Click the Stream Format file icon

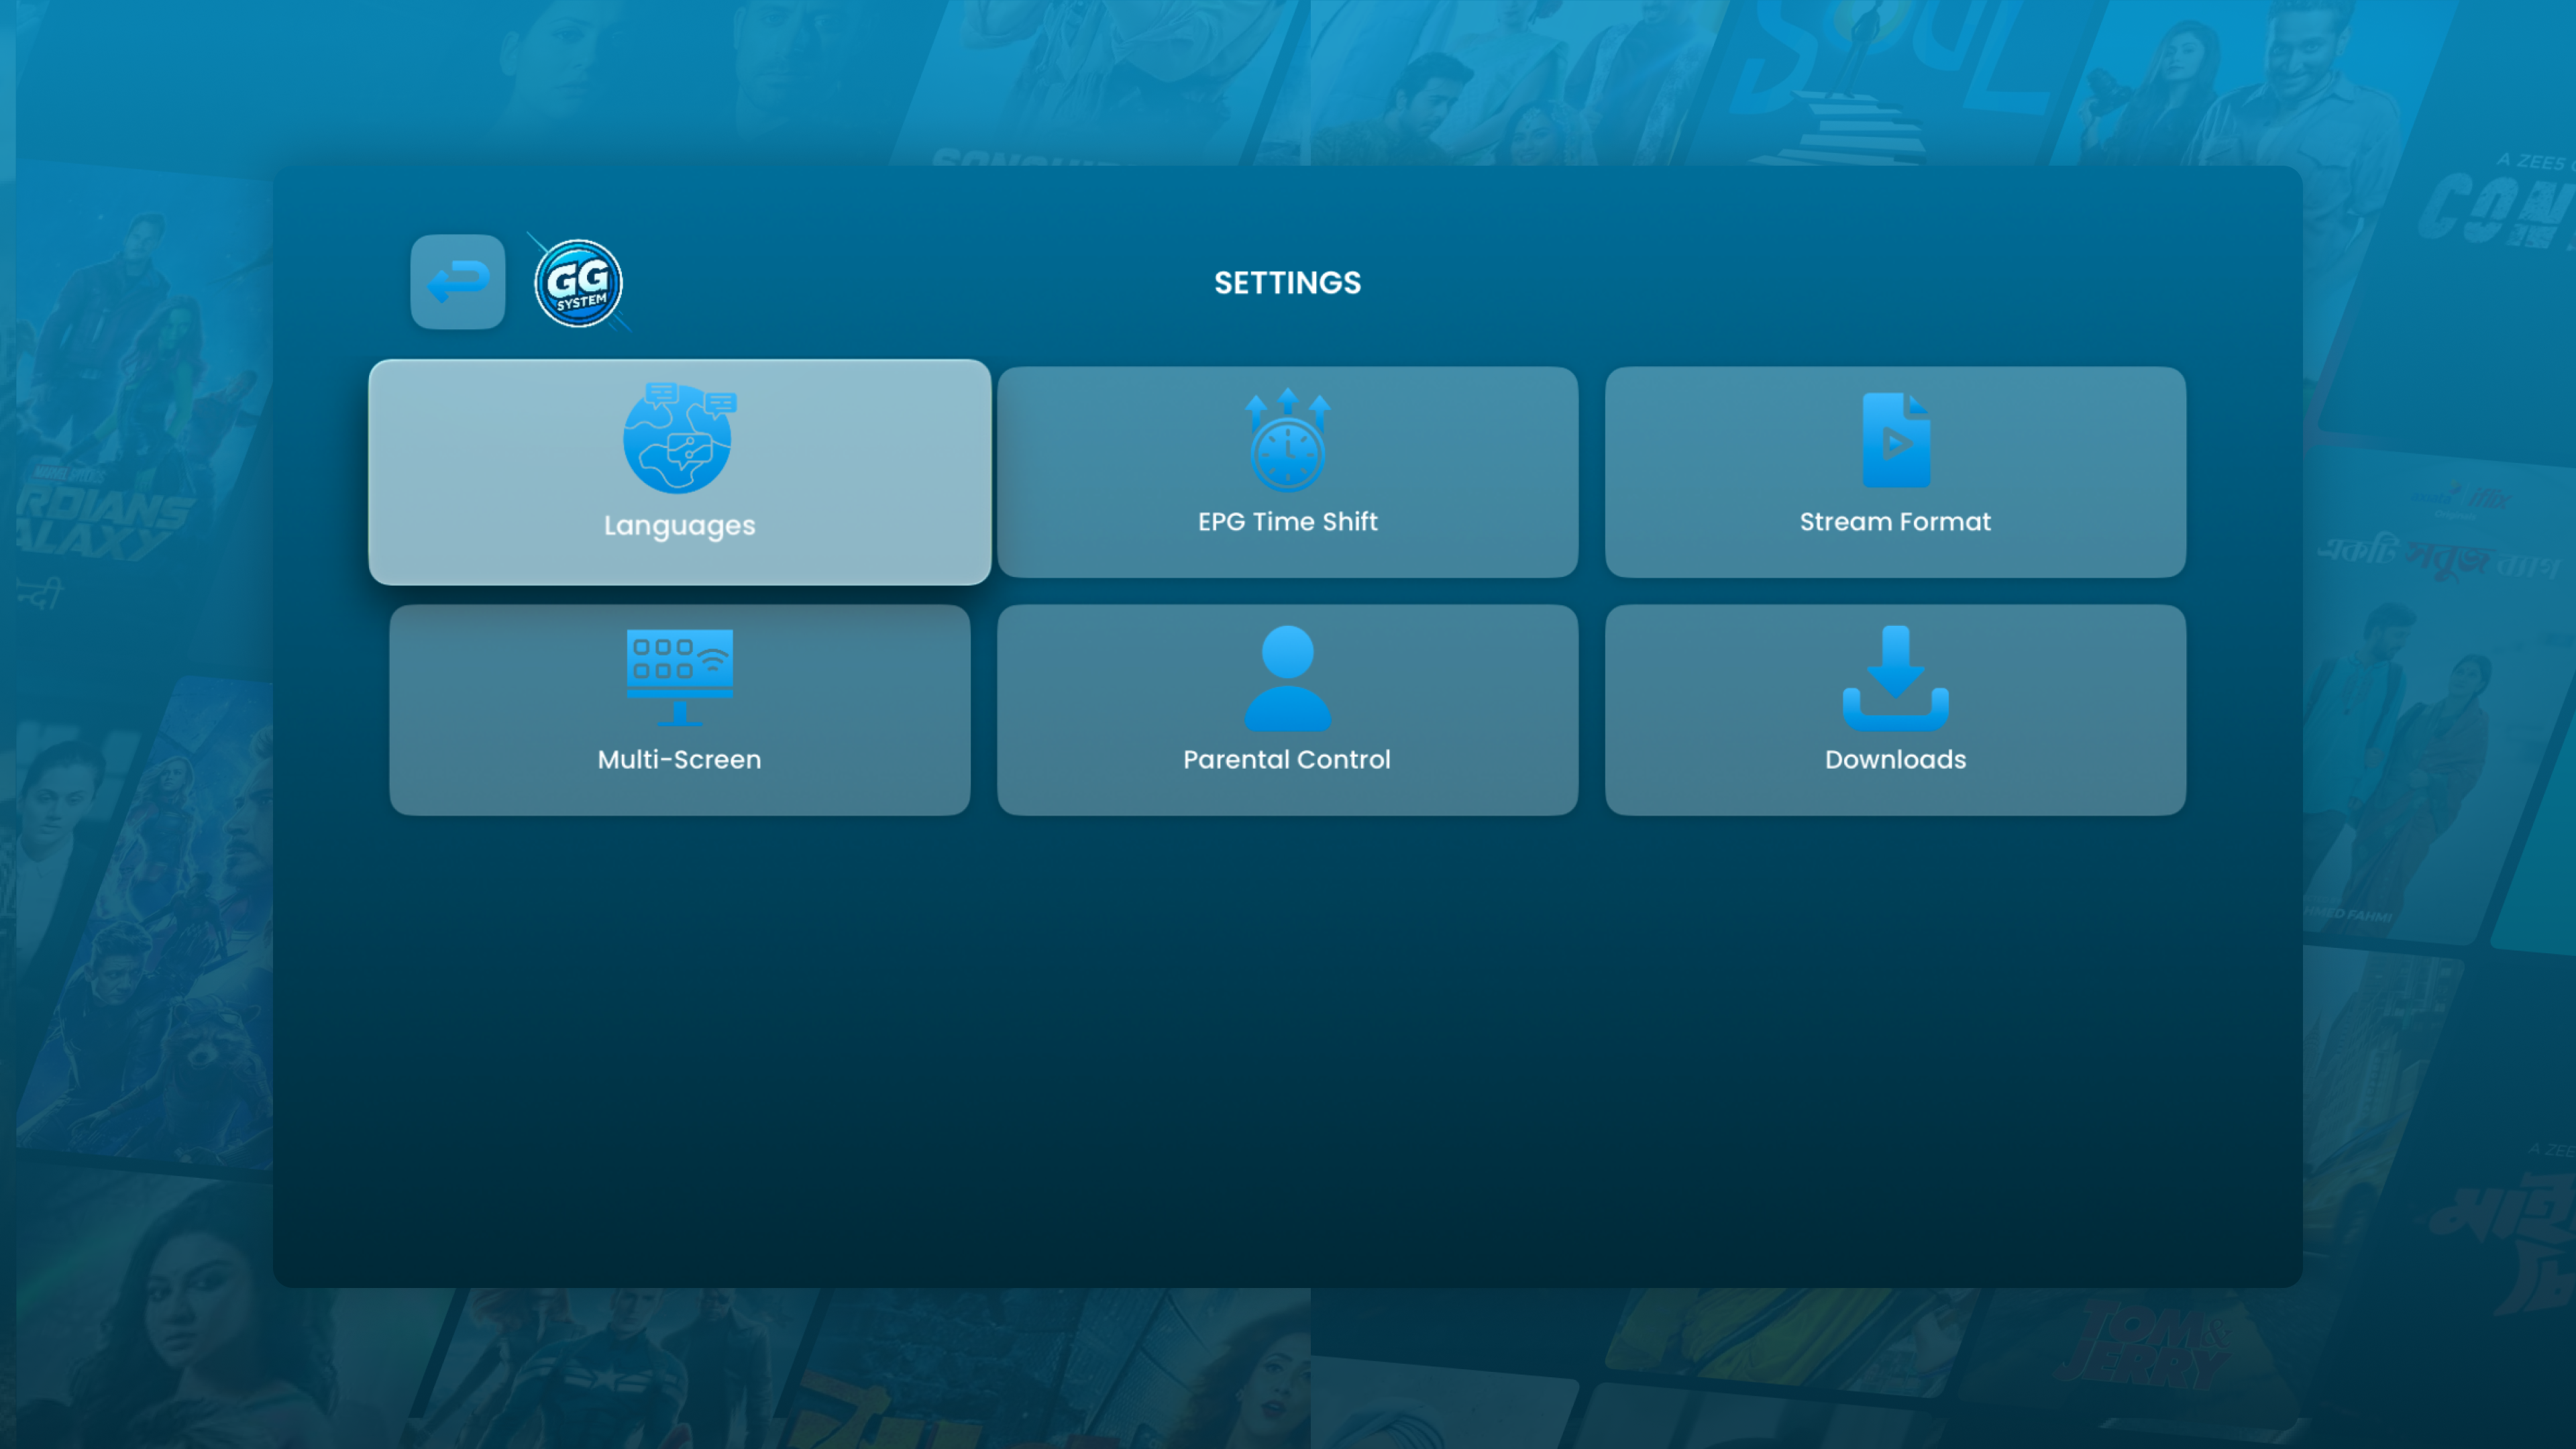tap(1896, 440)
